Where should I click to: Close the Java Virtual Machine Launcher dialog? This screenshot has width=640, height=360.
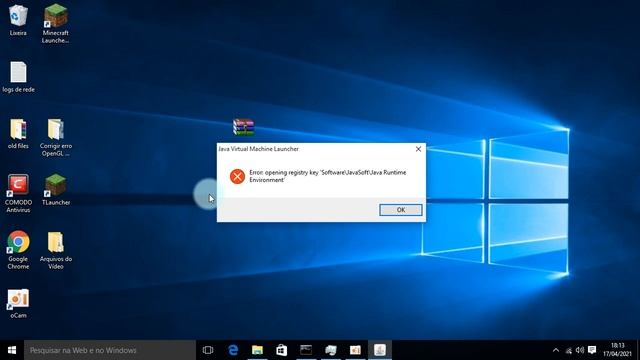coord(418,149)
